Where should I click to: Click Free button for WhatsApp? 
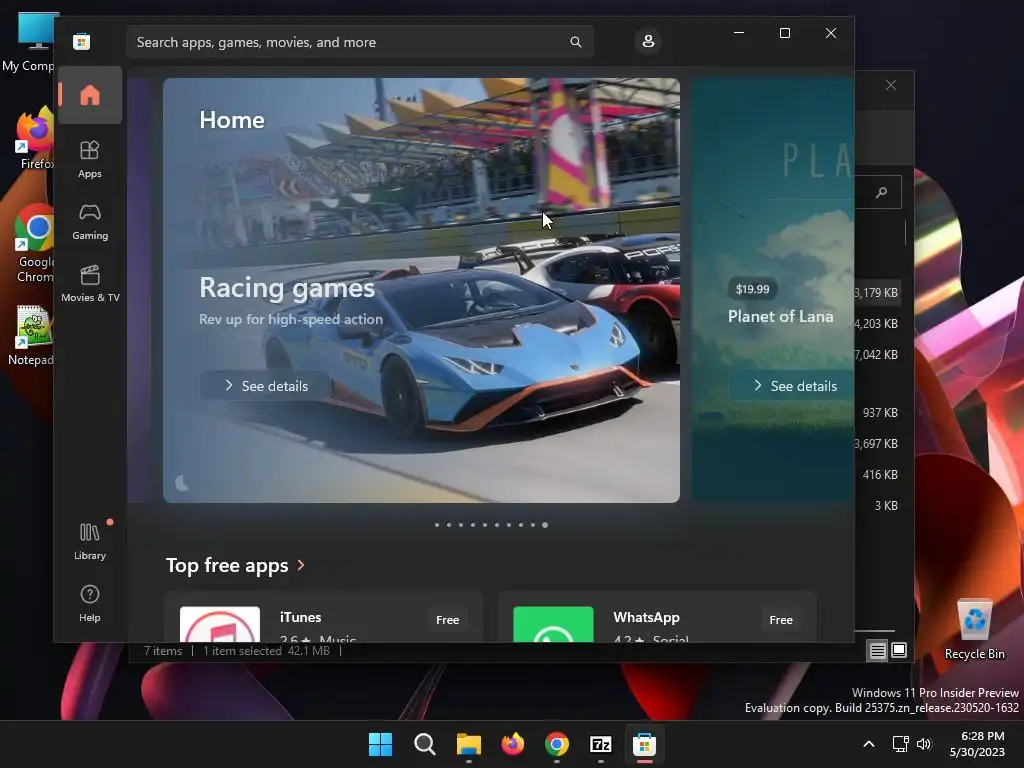[781, 620]
